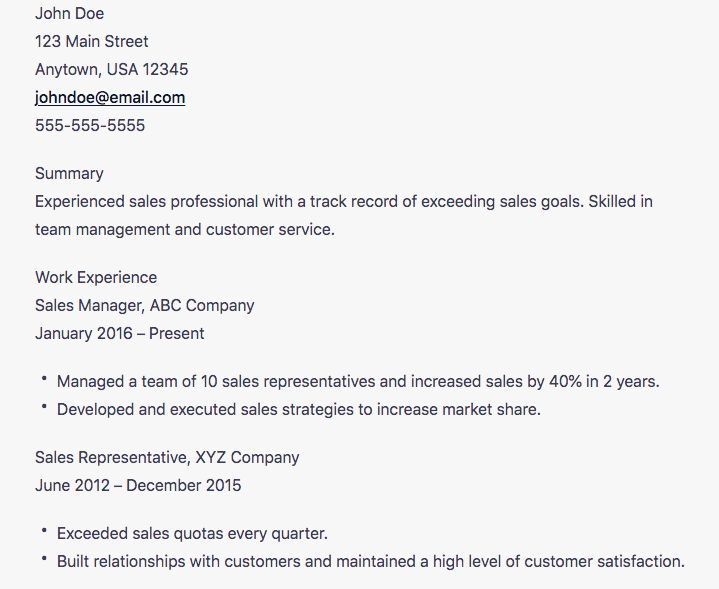
Task: Click the January 2016 – Present date range
Action: [119, 333]
